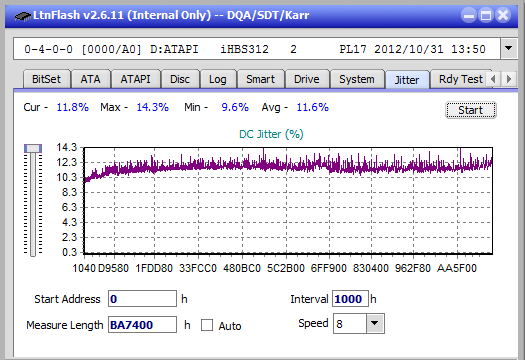Click the 5C2B00 axis label
Screen dimensions: 525x360
[x=286, y=268]
